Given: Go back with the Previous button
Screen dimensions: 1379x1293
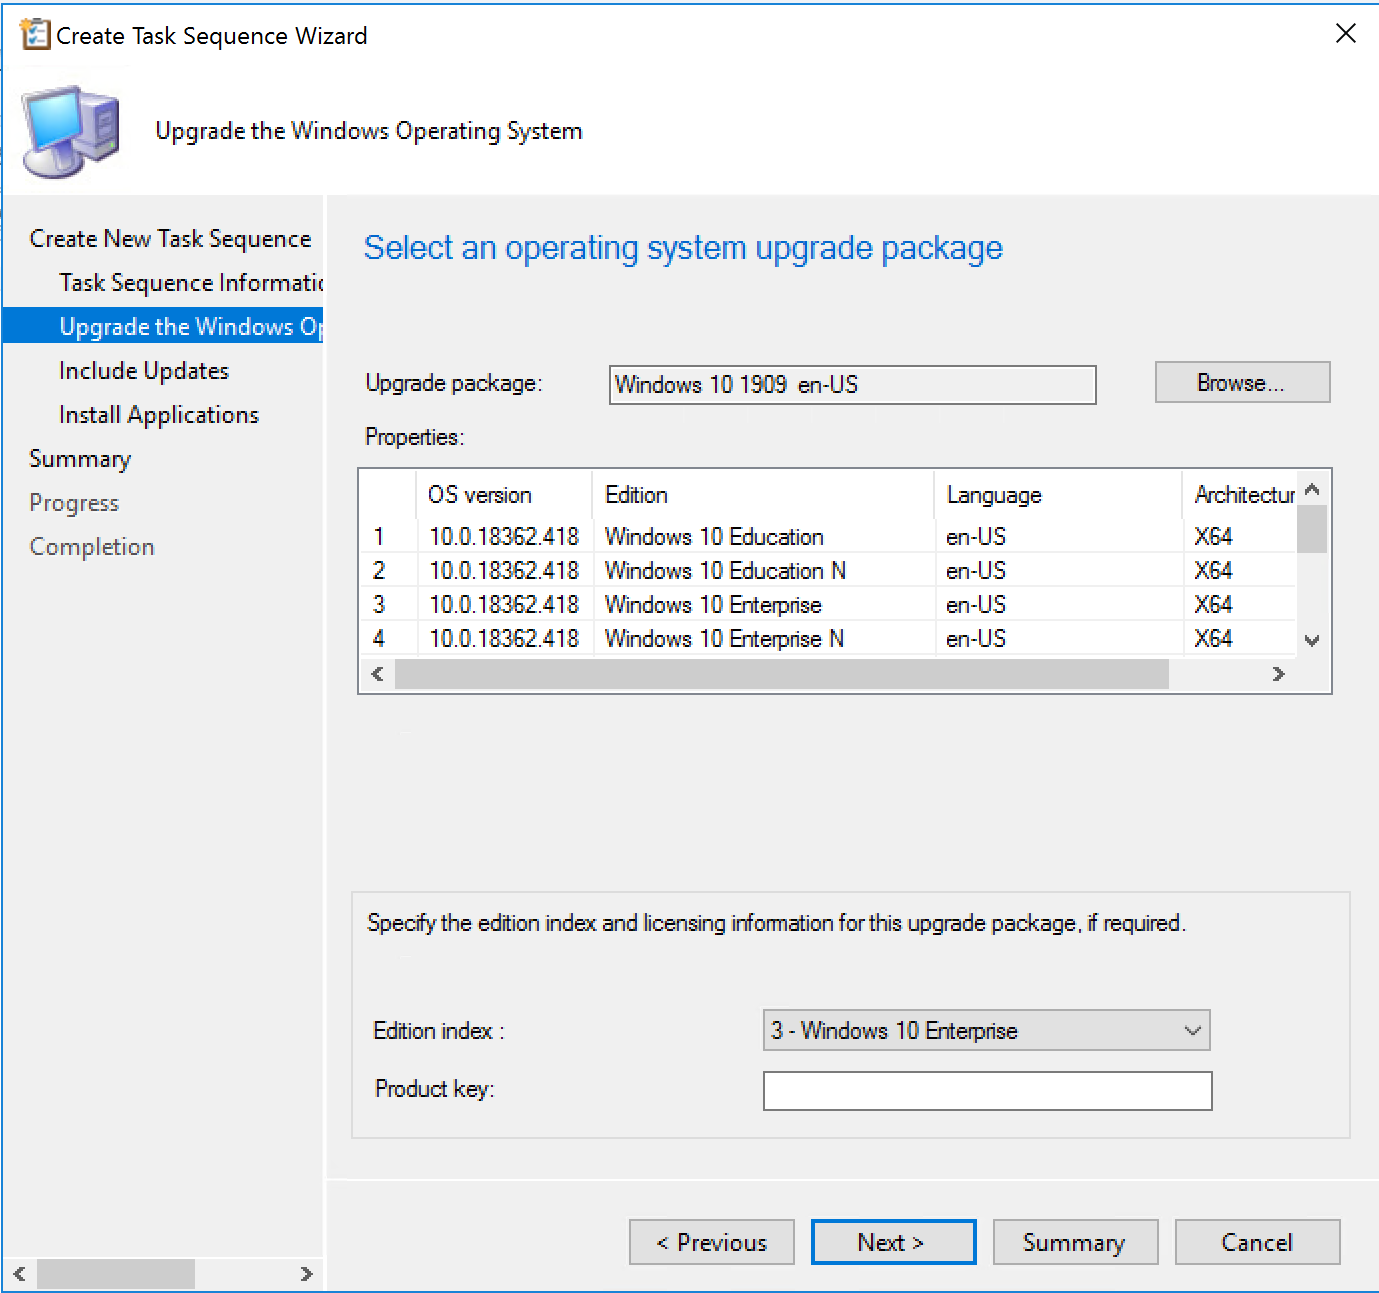Looking at the screenshot, I should click(x=712, y=1243).
